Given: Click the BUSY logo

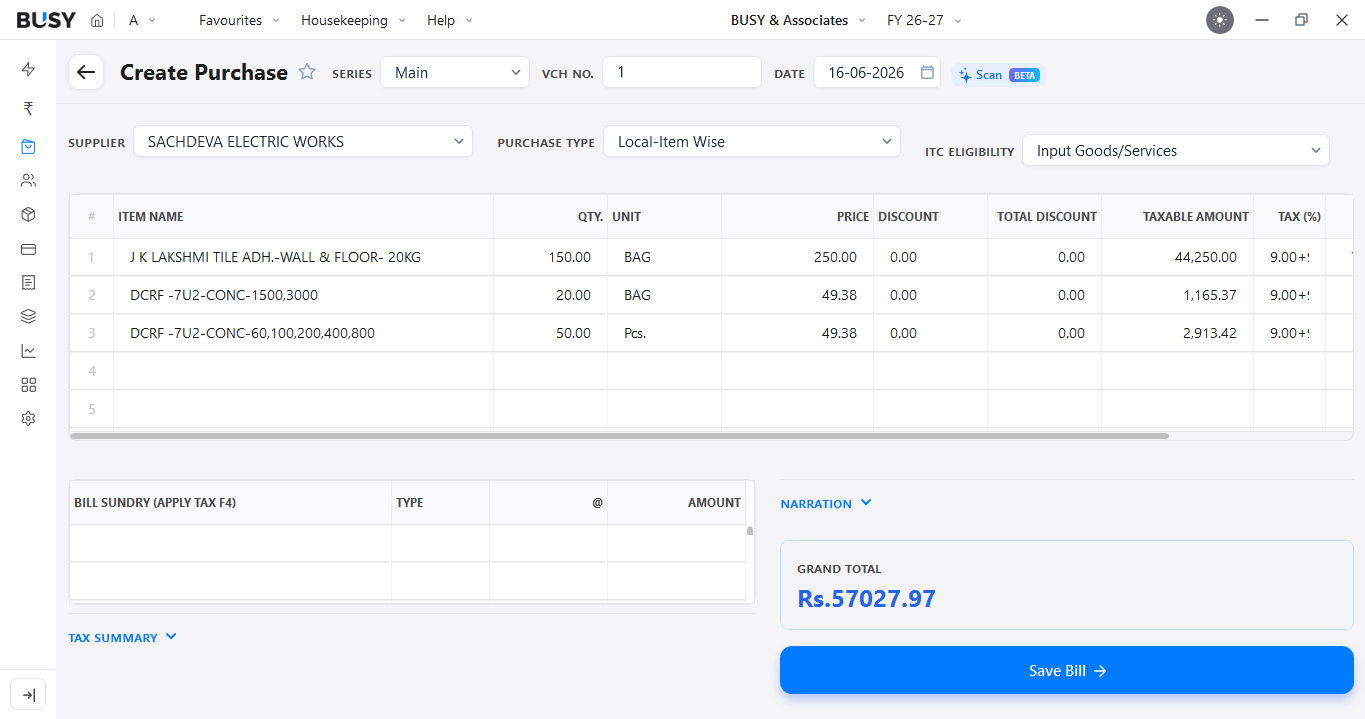Looking at the screenshot, I should pyautogui.click(x=46, y=20).
